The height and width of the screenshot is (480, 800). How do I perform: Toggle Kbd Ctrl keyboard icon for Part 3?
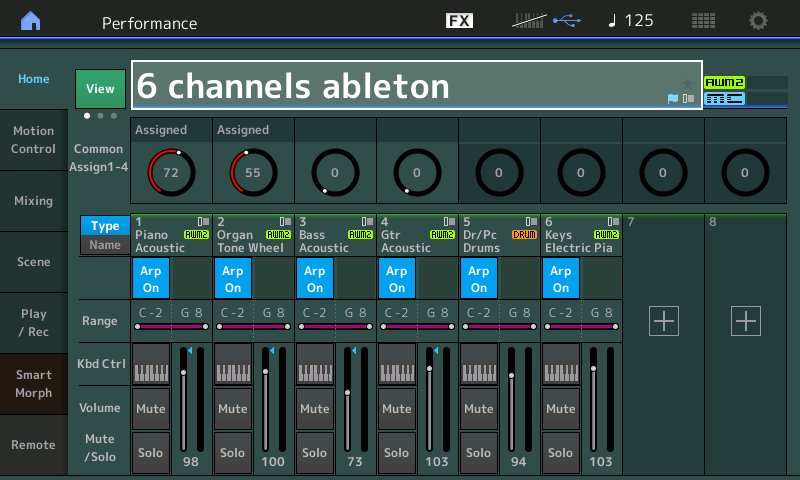[315, 364]
